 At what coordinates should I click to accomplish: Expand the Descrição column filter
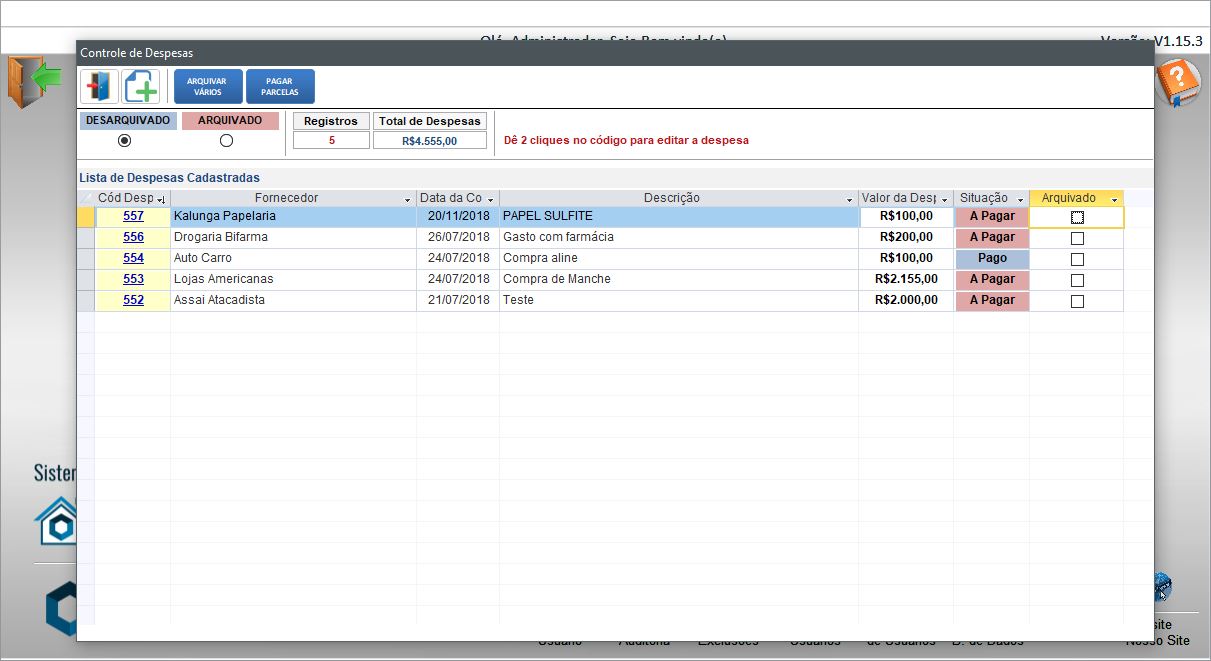click(850, 199)
